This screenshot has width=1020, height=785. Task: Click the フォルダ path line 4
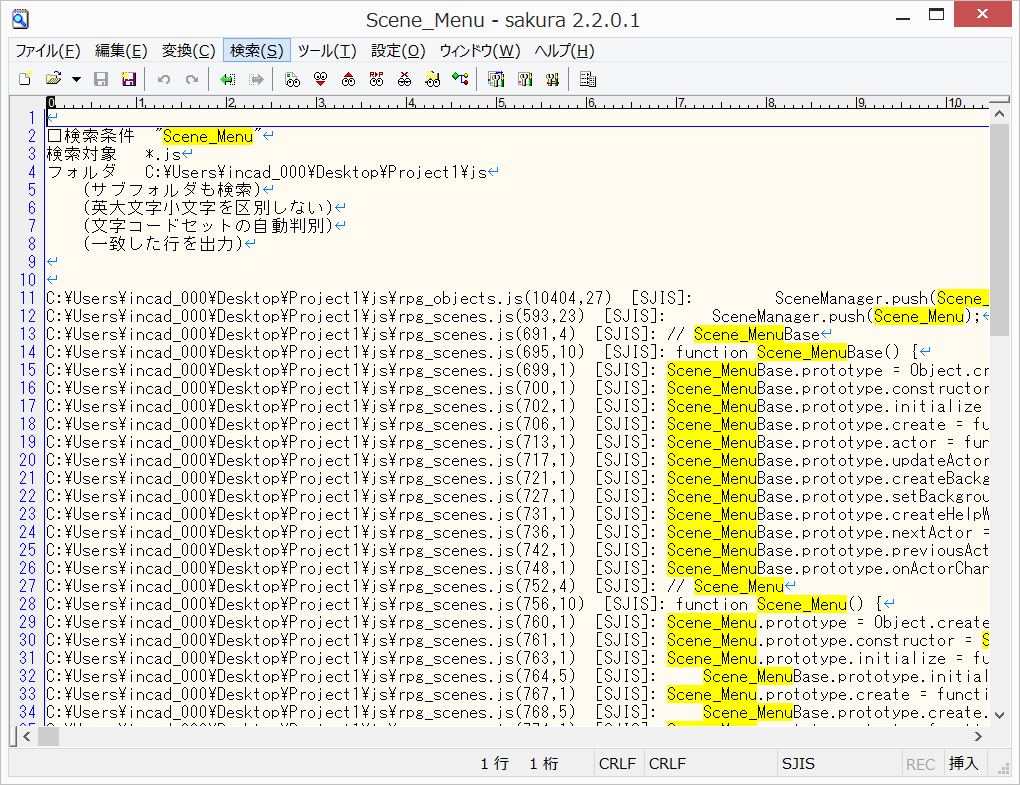coord(273,172)
